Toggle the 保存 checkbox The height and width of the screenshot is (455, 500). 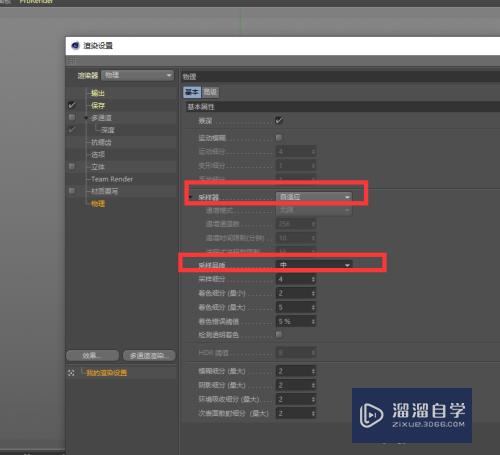tap(72, 105)
